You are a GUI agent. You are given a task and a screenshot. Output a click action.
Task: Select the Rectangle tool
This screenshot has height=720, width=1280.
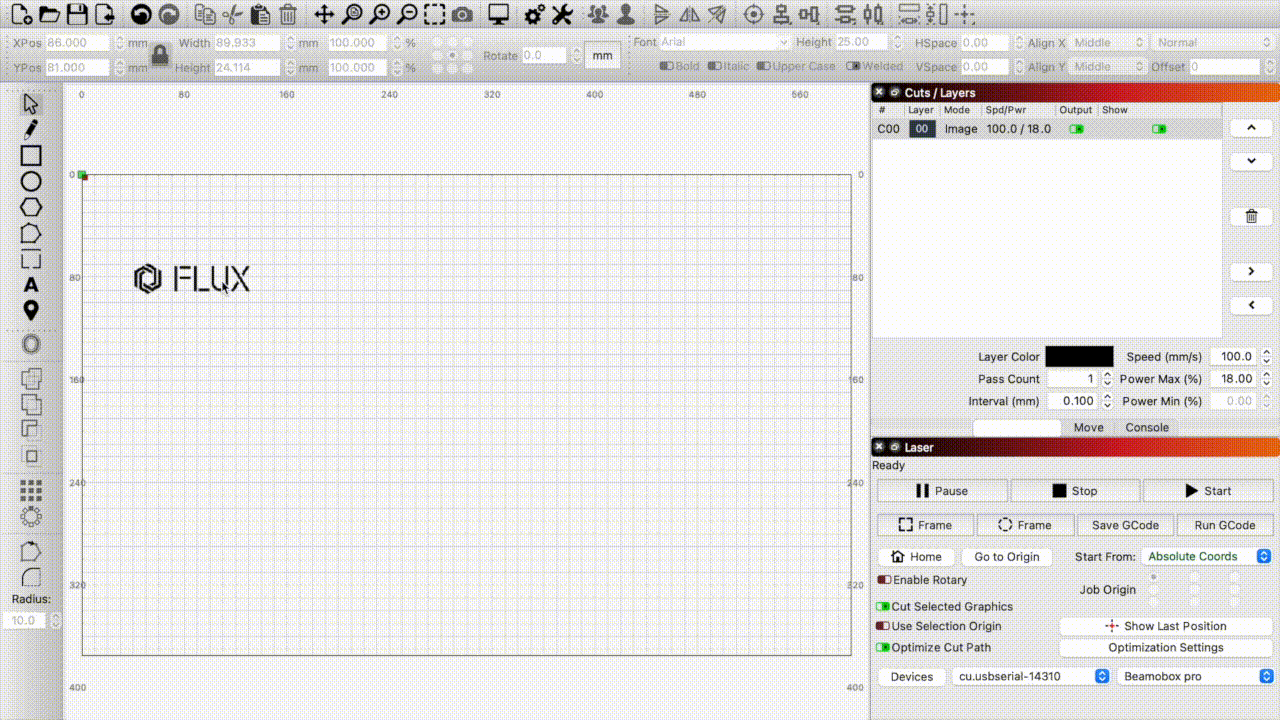pos(31,155)
